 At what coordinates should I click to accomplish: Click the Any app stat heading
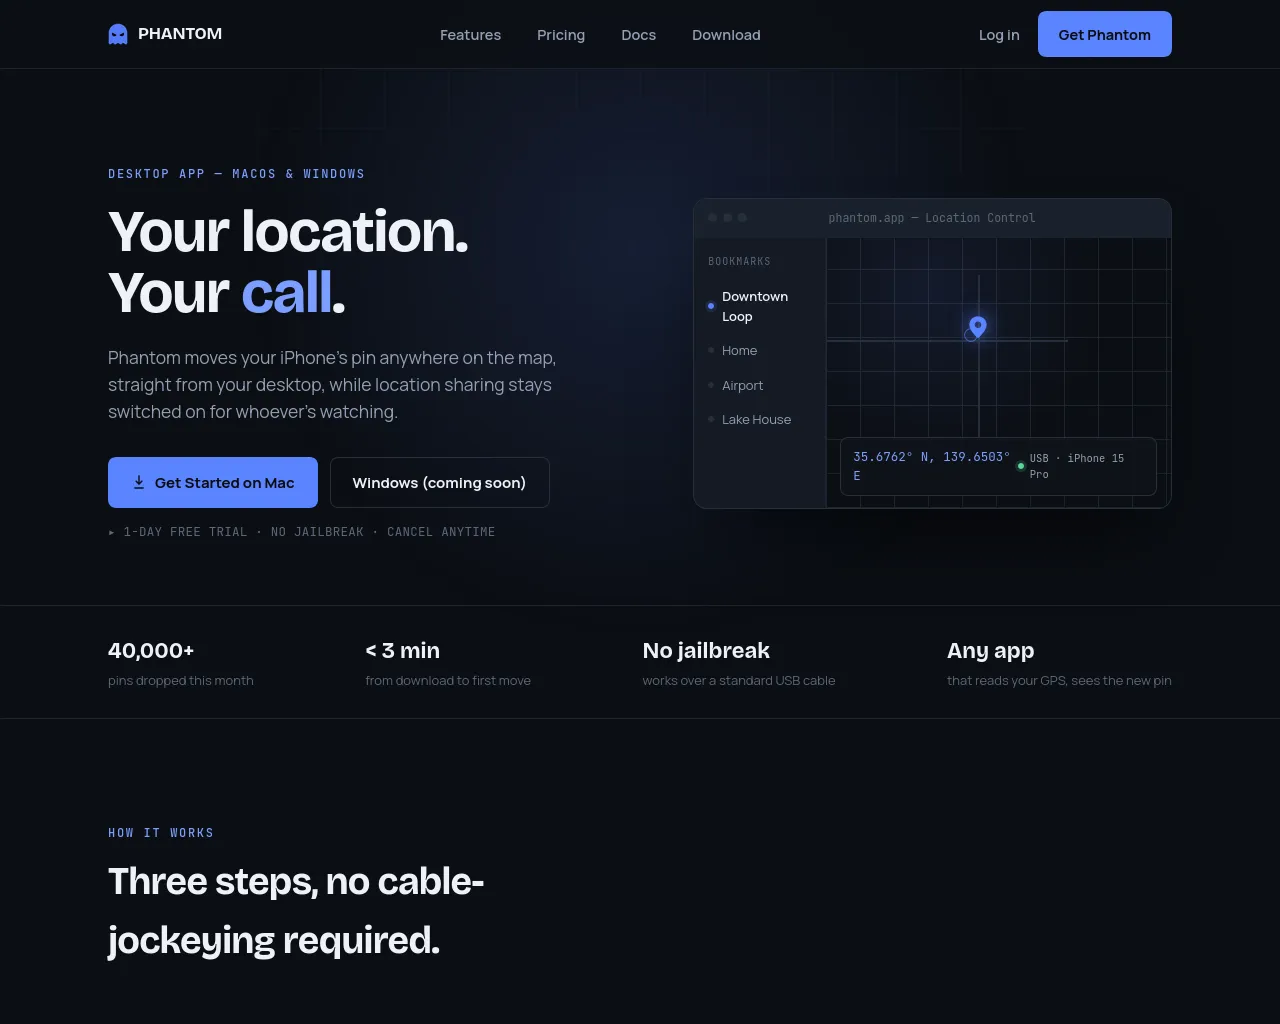(x=990, y=651)
